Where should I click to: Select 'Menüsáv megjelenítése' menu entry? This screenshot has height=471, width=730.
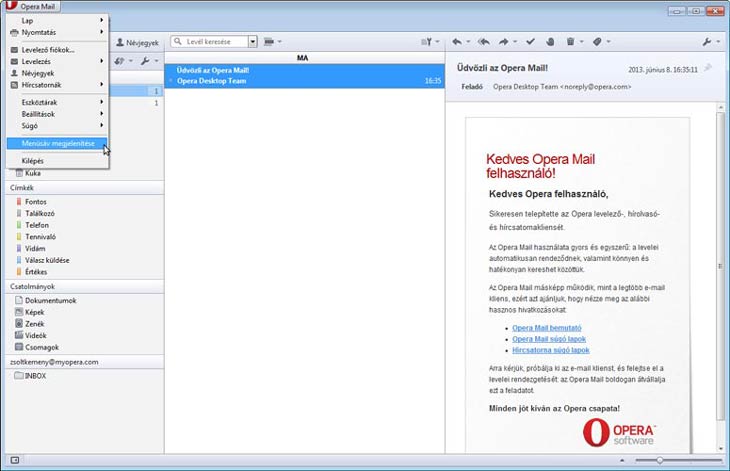pyautogui.click(x=58, y=143)
